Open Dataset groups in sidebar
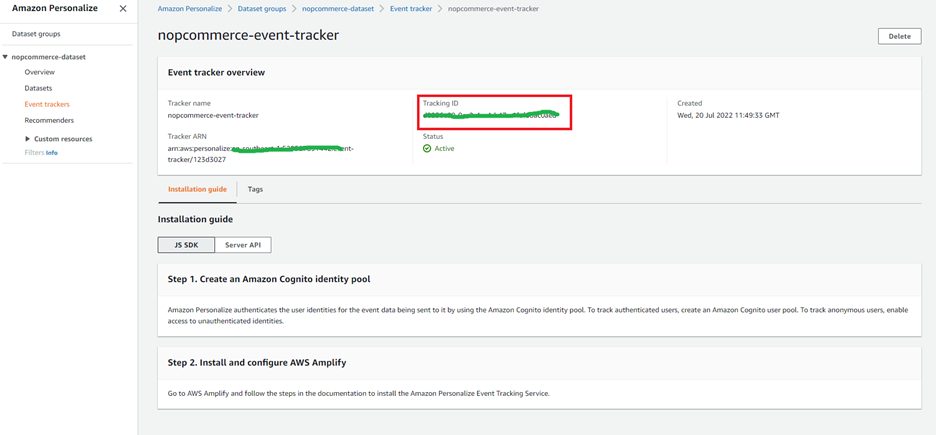The image size is (936, 435). (36, 34)
